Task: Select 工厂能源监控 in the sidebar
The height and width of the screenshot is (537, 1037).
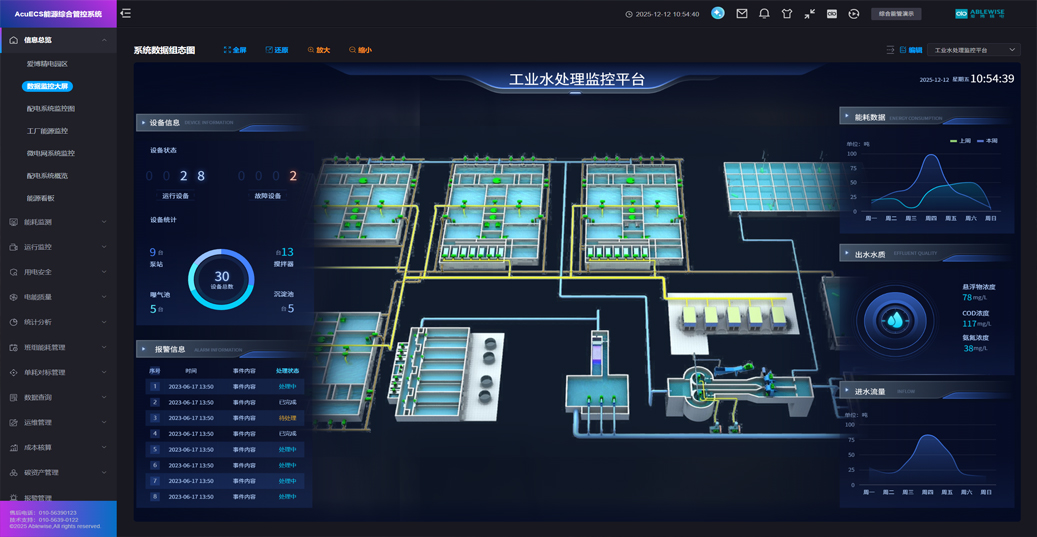Action: (47, 131)
